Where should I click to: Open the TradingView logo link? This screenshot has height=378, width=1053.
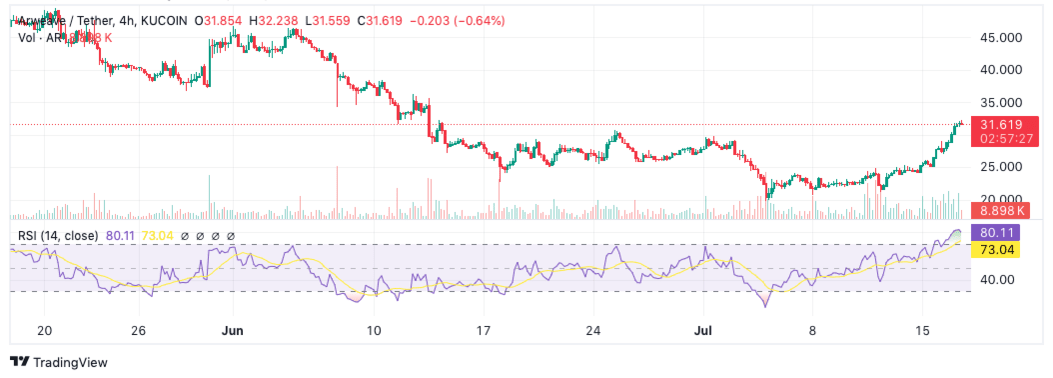pyautogui.click(x=58, y=363)
